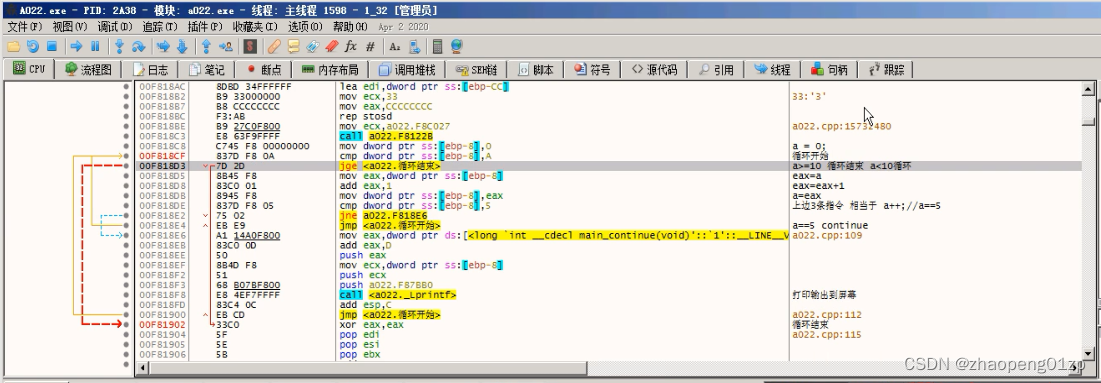Select the highlighted jge <a022.循环结束> instruction

(390, 166)
